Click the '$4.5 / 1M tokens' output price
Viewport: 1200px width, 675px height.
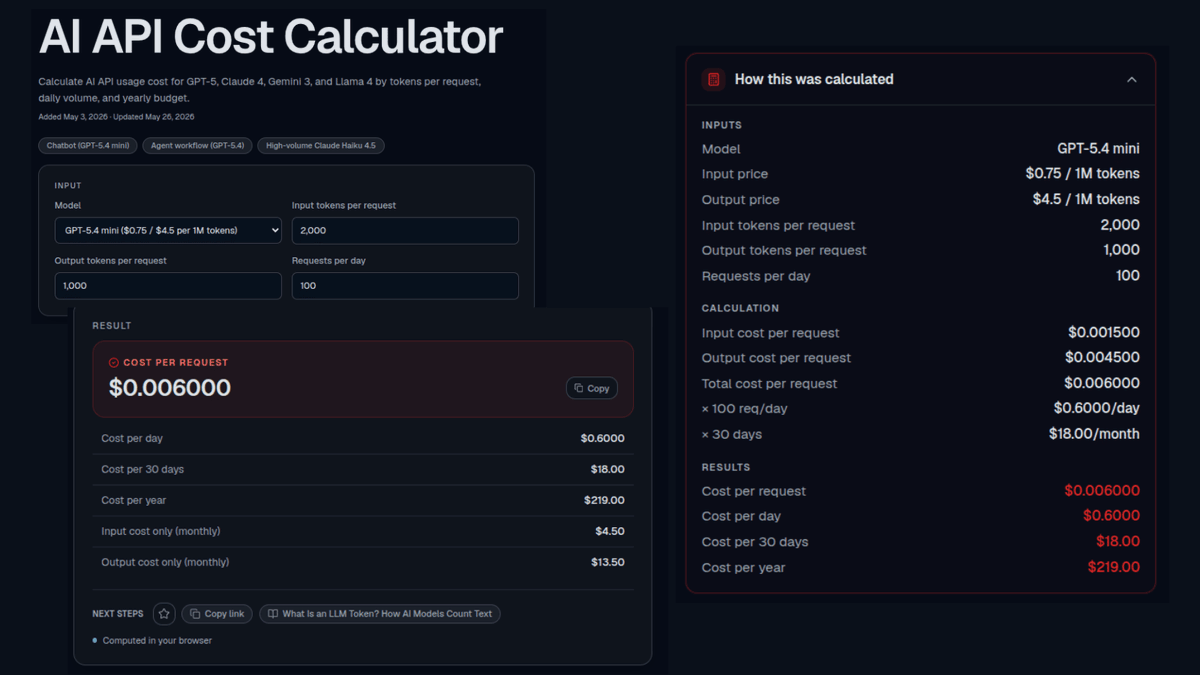1086,199
